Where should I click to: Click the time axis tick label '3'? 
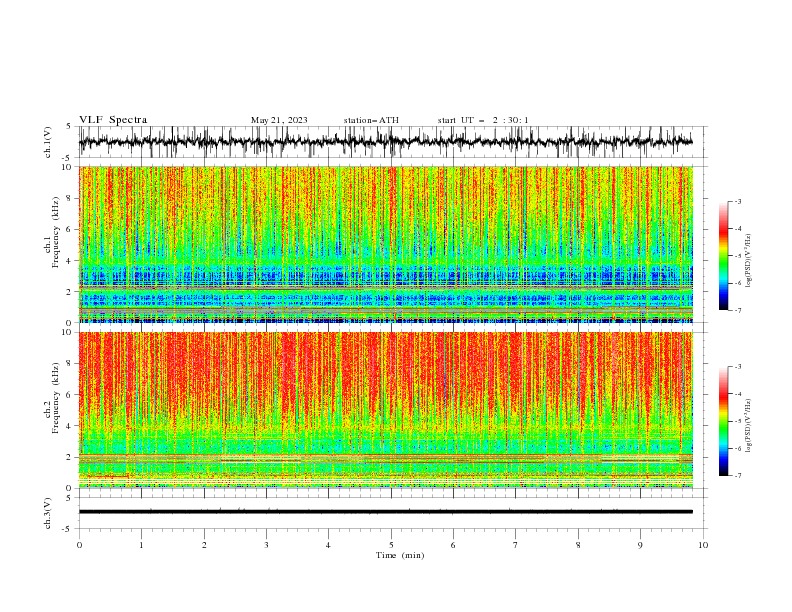click(266, 545)
